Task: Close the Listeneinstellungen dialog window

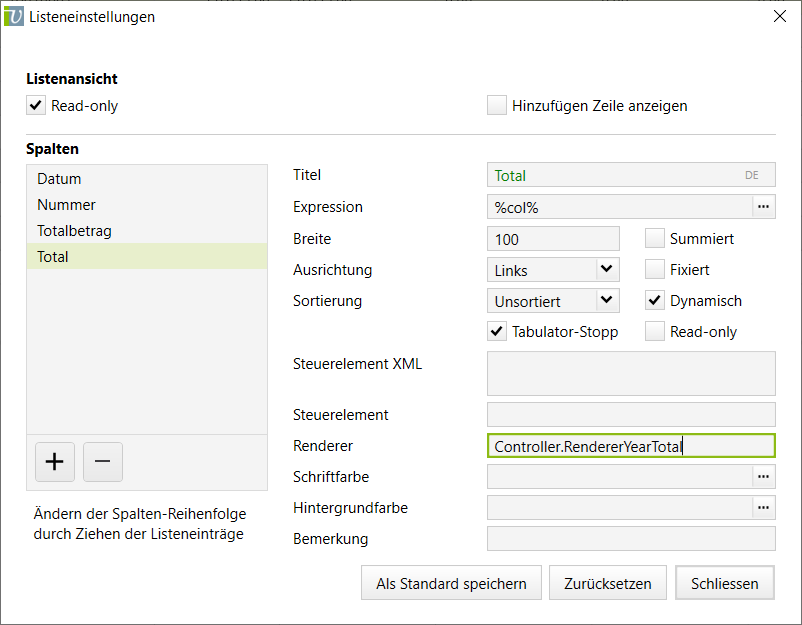Action: point(780,17)
